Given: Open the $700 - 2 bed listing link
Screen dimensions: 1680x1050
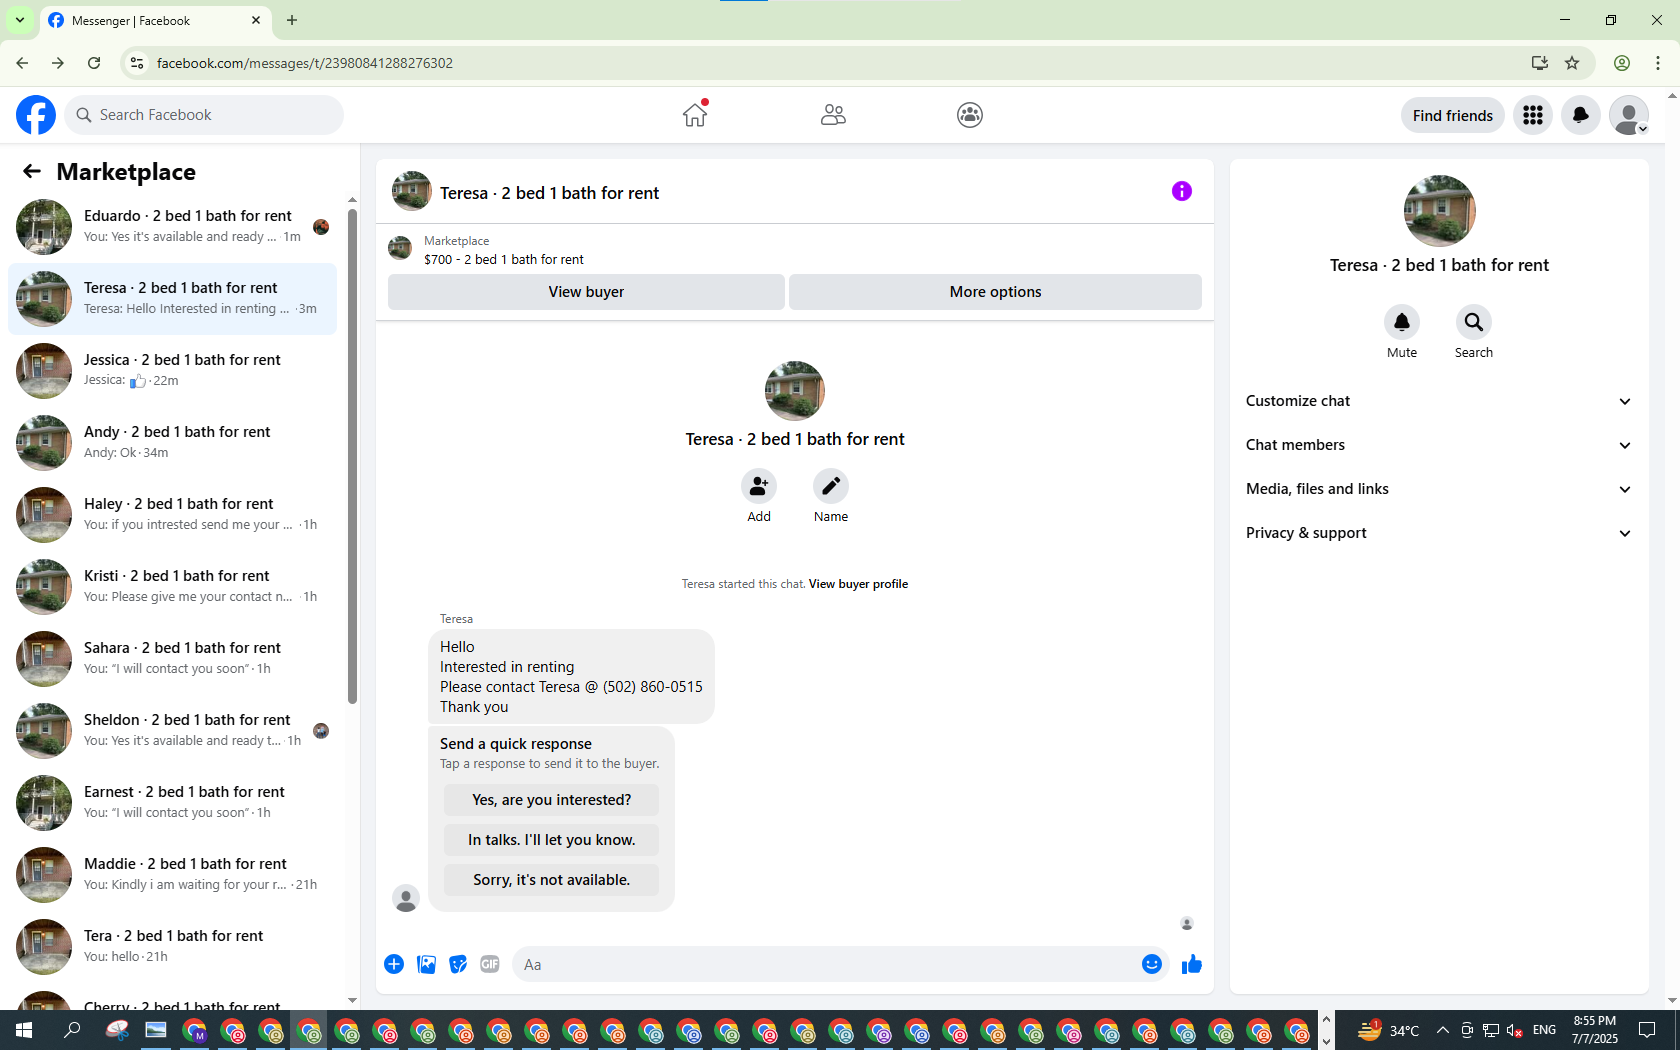Looking at the screenshot, I should 503,259.
